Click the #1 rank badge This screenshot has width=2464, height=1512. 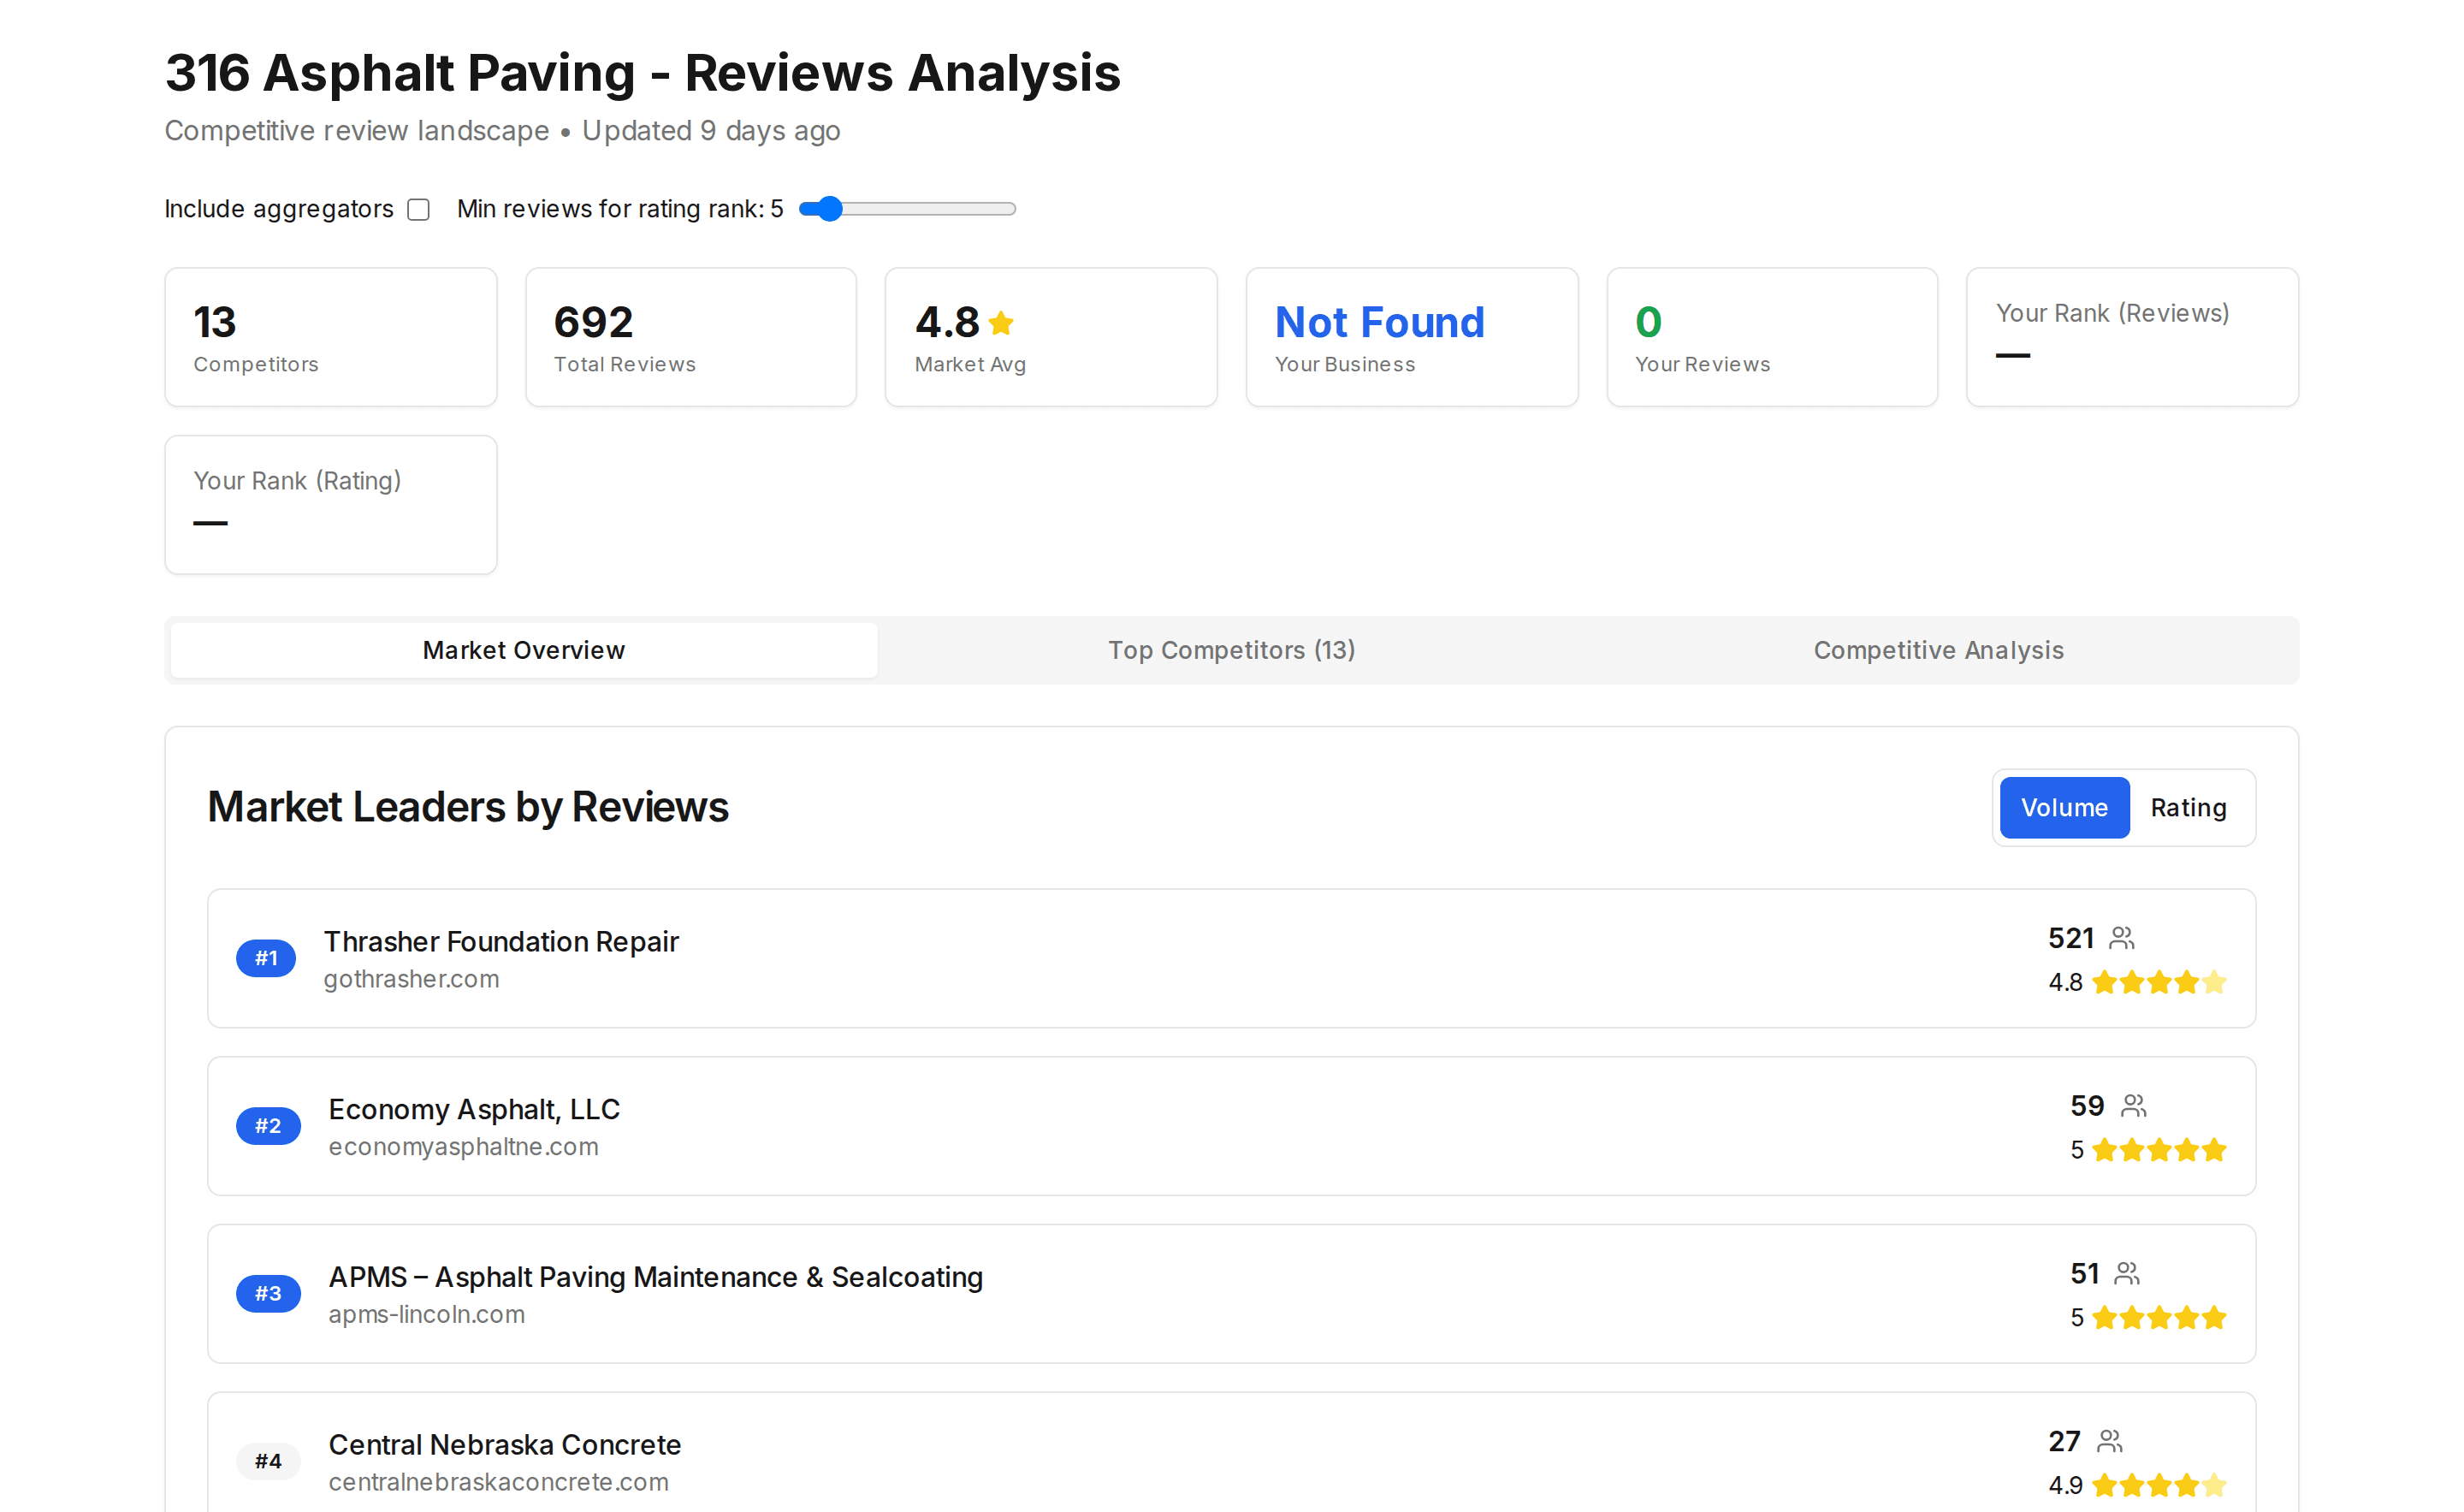tap(266, 958)
